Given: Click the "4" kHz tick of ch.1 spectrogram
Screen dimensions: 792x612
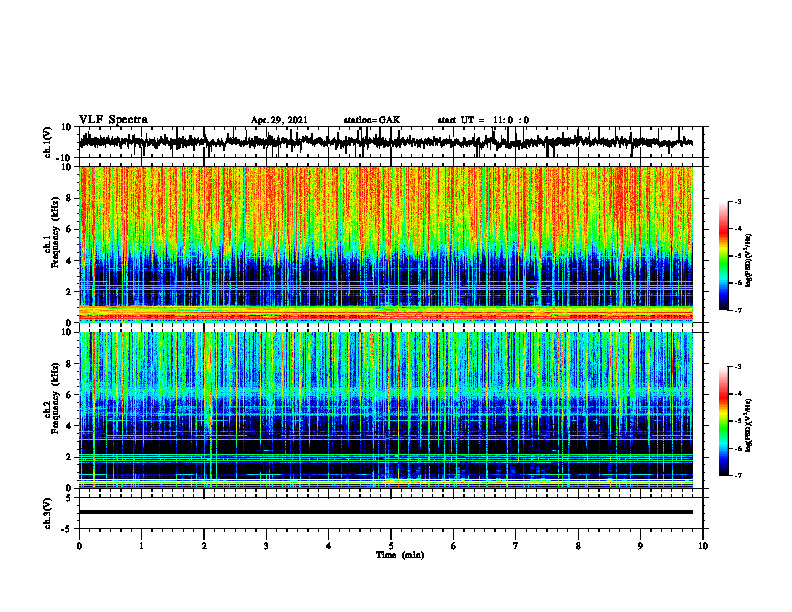Looking at the screenshot, I should (x=69, y=261).
